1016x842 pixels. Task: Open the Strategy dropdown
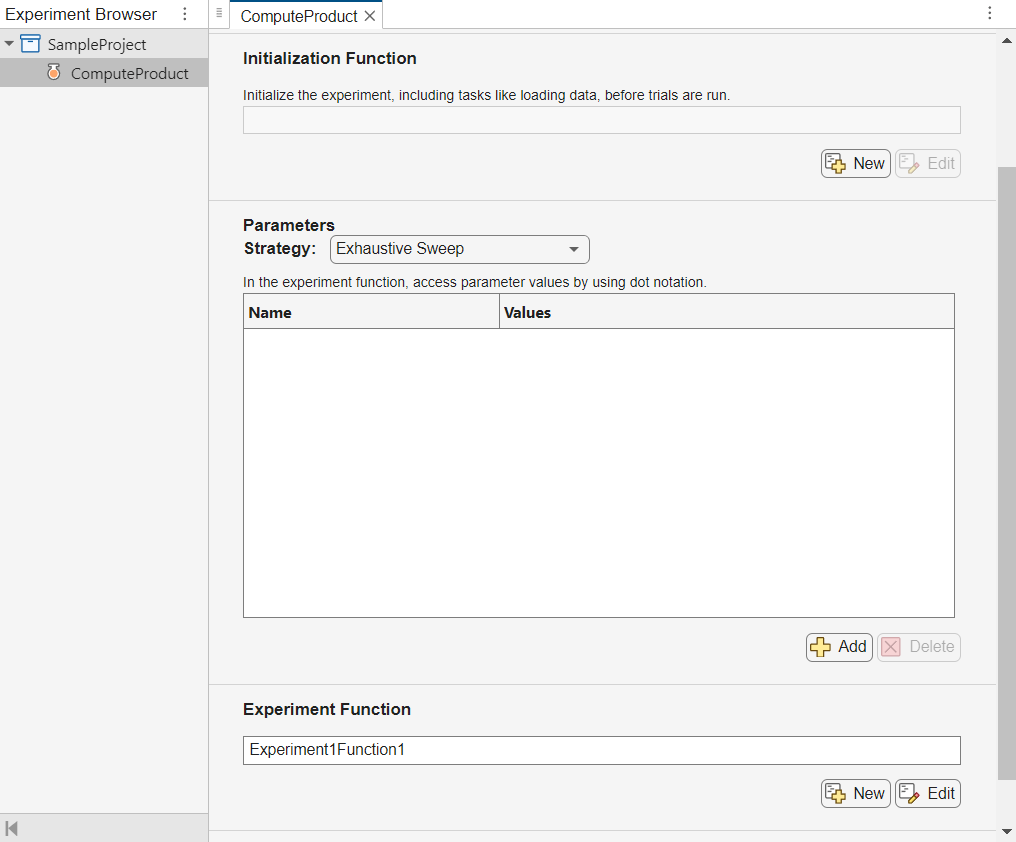tap(573, 249)
